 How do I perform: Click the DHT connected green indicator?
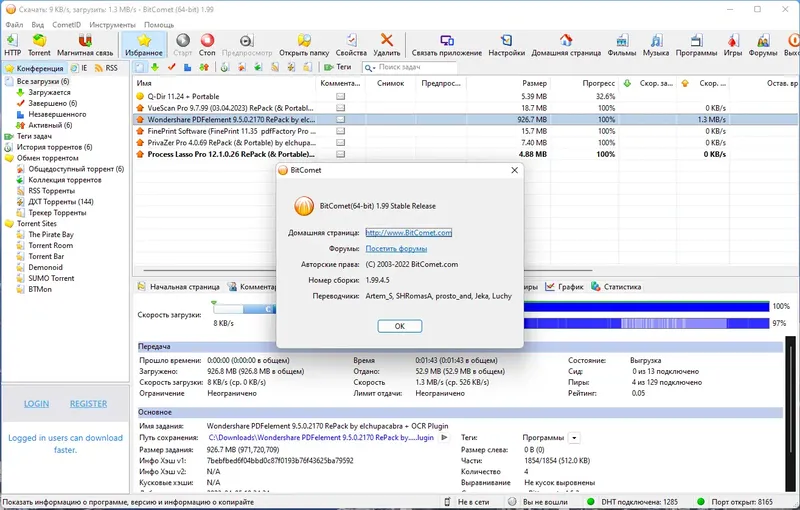(x=591, y=502)
